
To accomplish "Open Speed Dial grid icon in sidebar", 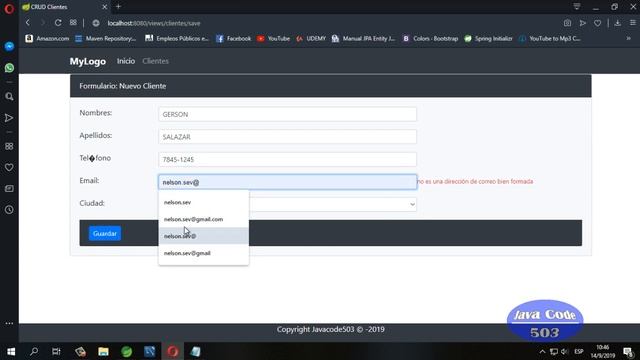I will [x=9, y=147].
